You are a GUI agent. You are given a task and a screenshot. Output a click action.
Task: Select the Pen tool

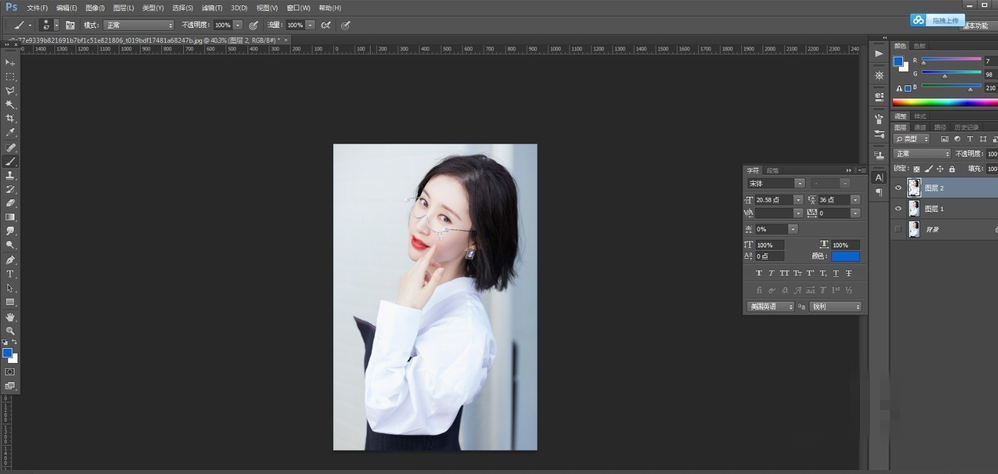point(11,259)
